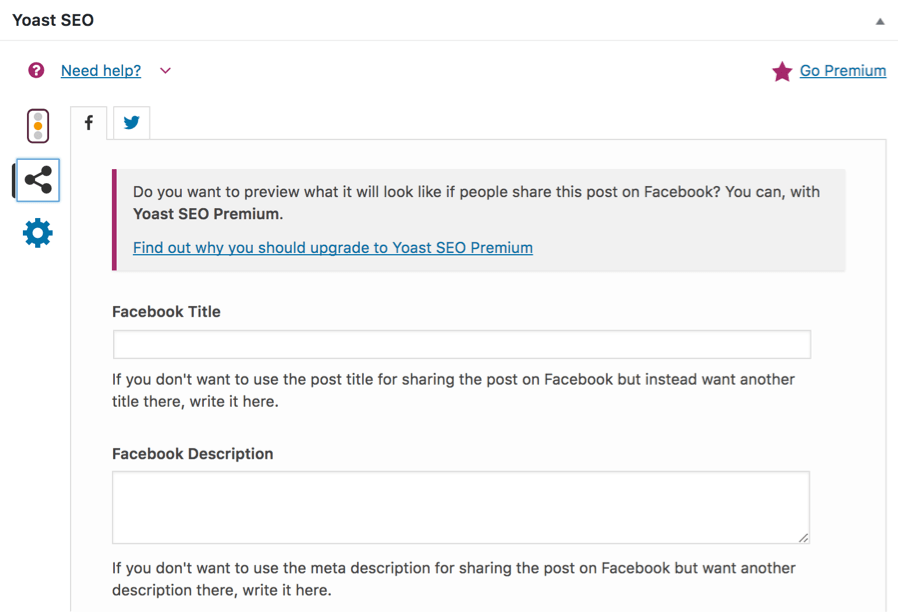
Task: Click the Go Premium star icon
Action: click(782, 72)
